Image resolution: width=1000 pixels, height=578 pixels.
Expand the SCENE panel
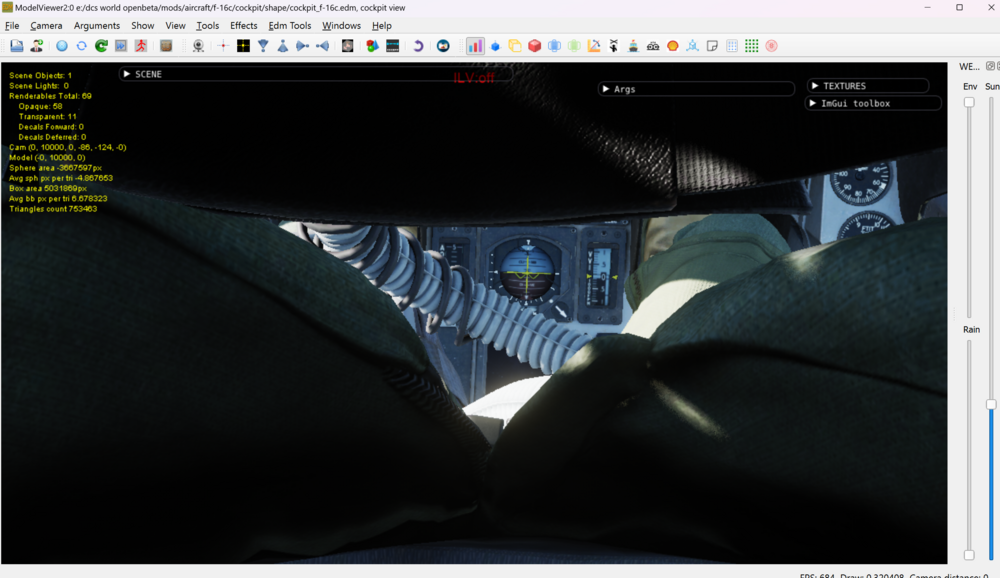(126, 74)
